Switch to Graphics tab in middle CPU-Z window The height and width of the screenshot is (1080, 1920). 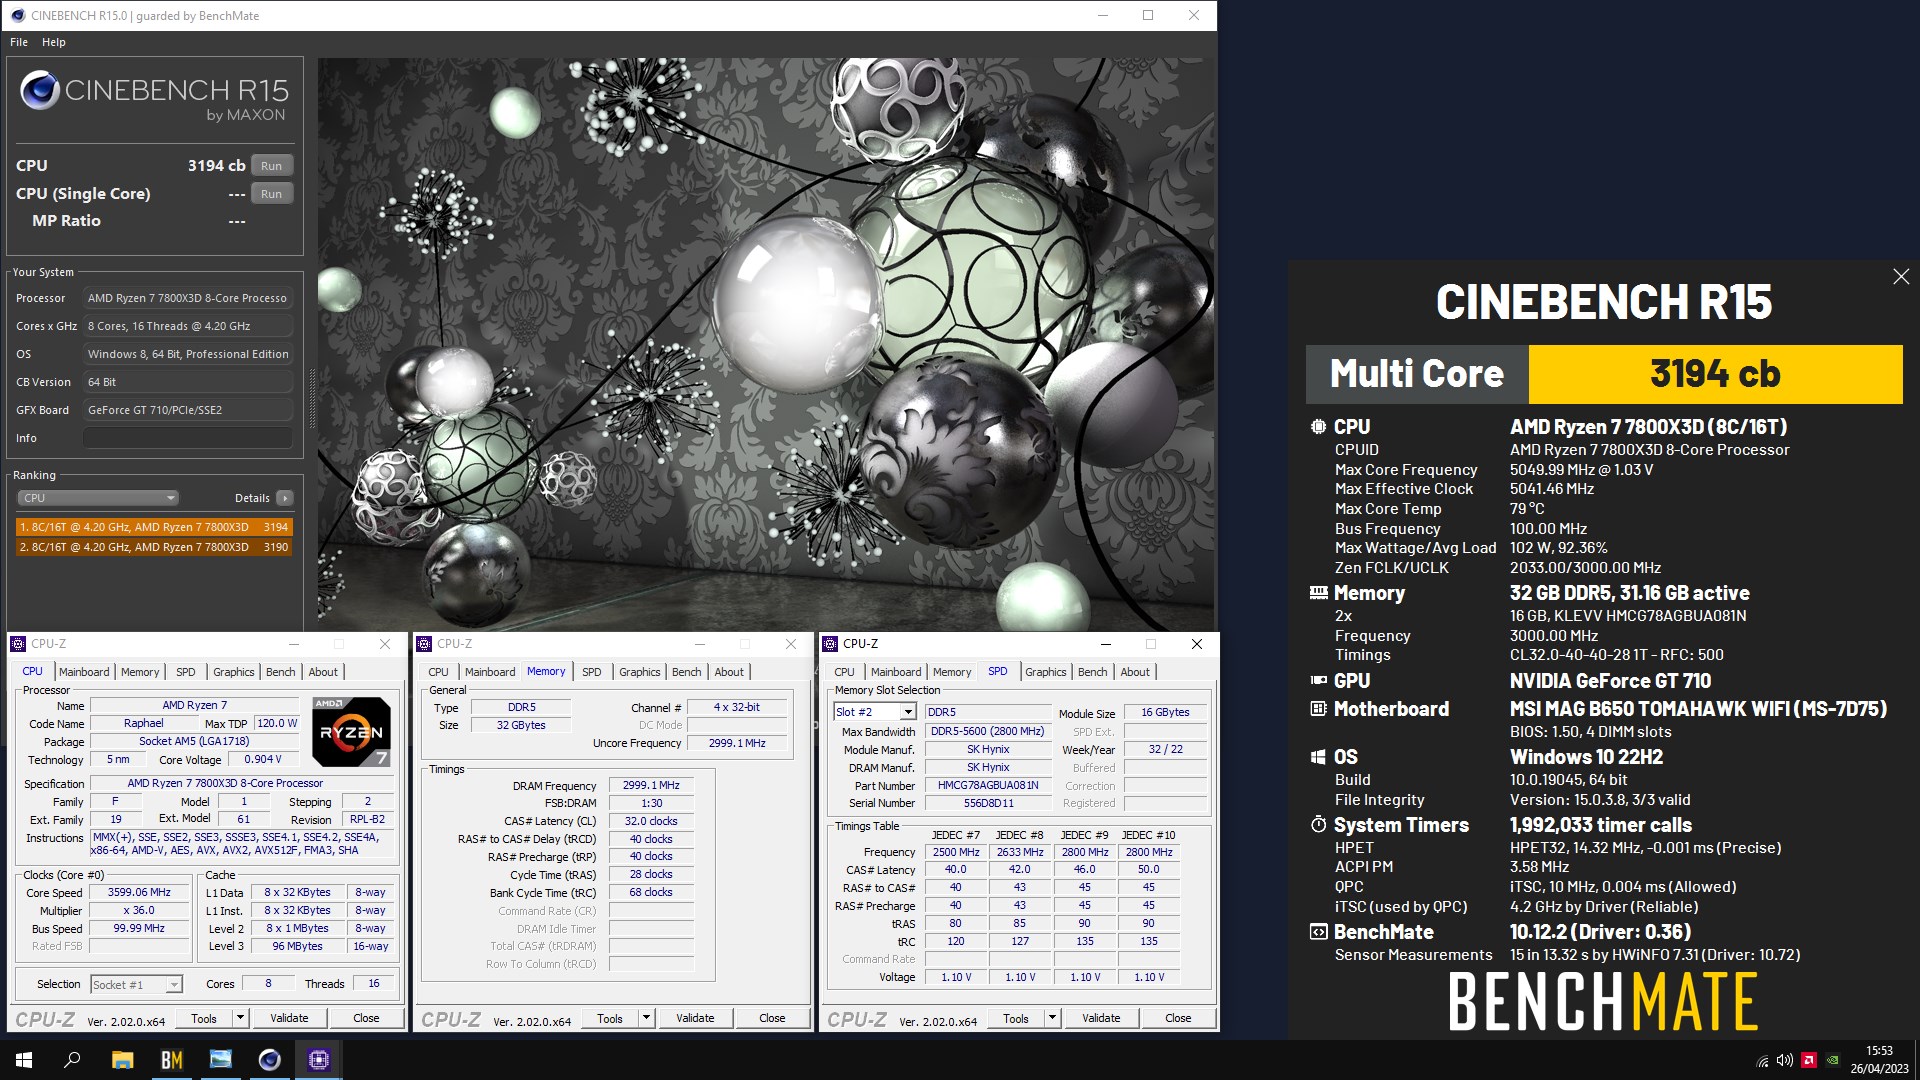click(x=639, y=672)
